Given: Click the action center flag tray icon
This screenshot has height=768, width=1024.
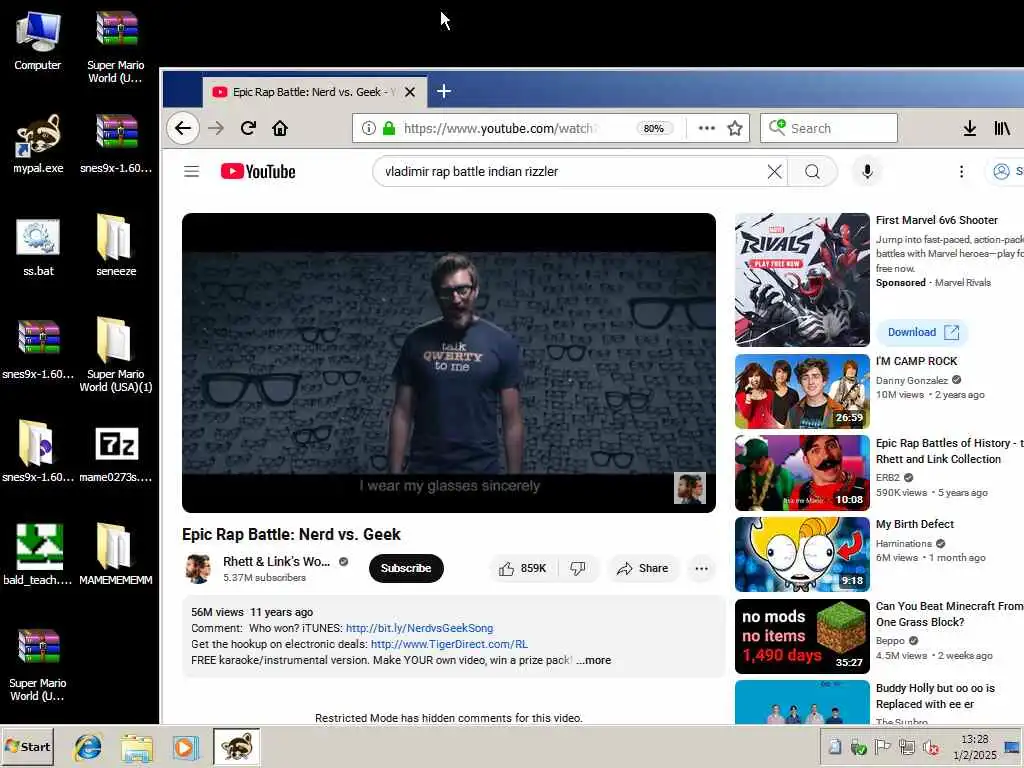Looking at the screenshot, I should (x=882, y=747).
